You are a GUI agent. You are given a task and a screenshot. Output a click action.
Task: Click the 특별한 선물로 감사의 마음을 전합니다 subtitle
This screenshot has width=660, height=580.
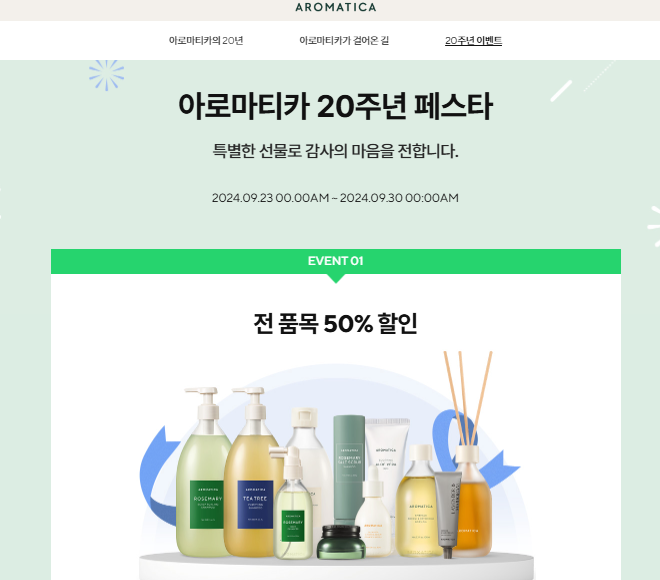[335, 151]
